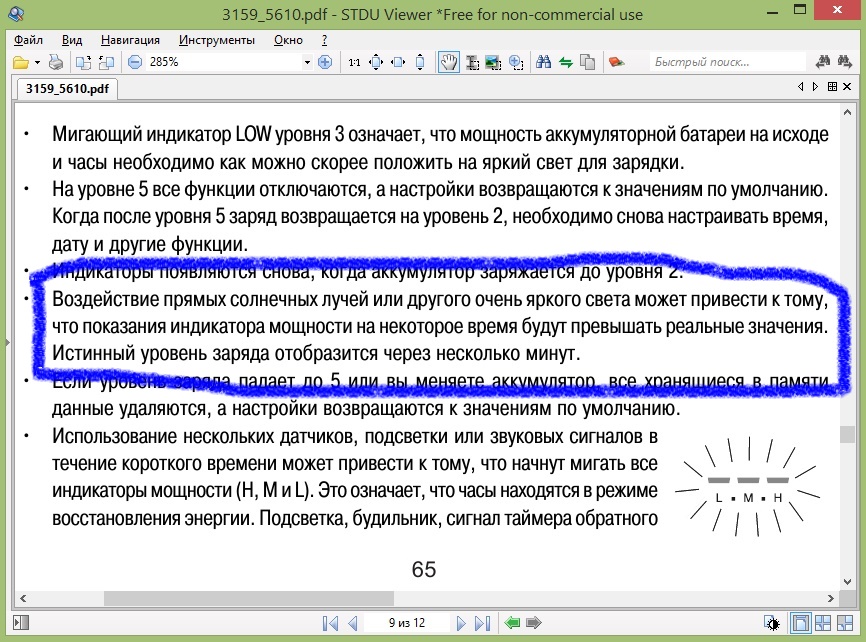Click the zoom in plus button
866x642 pixels.
[x=324, y=62]
